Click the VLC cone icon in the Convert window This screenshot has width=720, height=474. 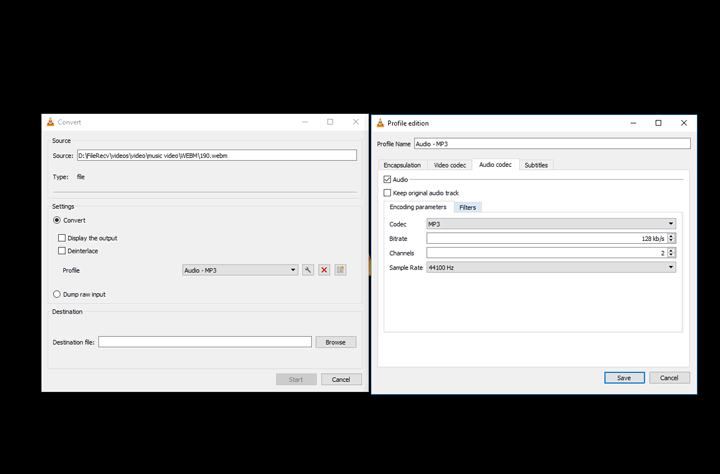pyautogui.click(x=51, y=122)
